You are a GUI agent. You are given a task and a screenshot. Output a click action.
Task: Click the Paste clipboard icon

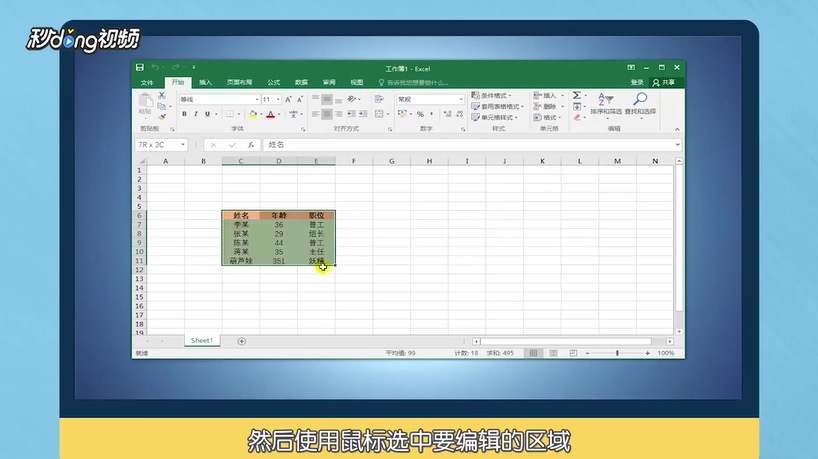click(145, 100)
